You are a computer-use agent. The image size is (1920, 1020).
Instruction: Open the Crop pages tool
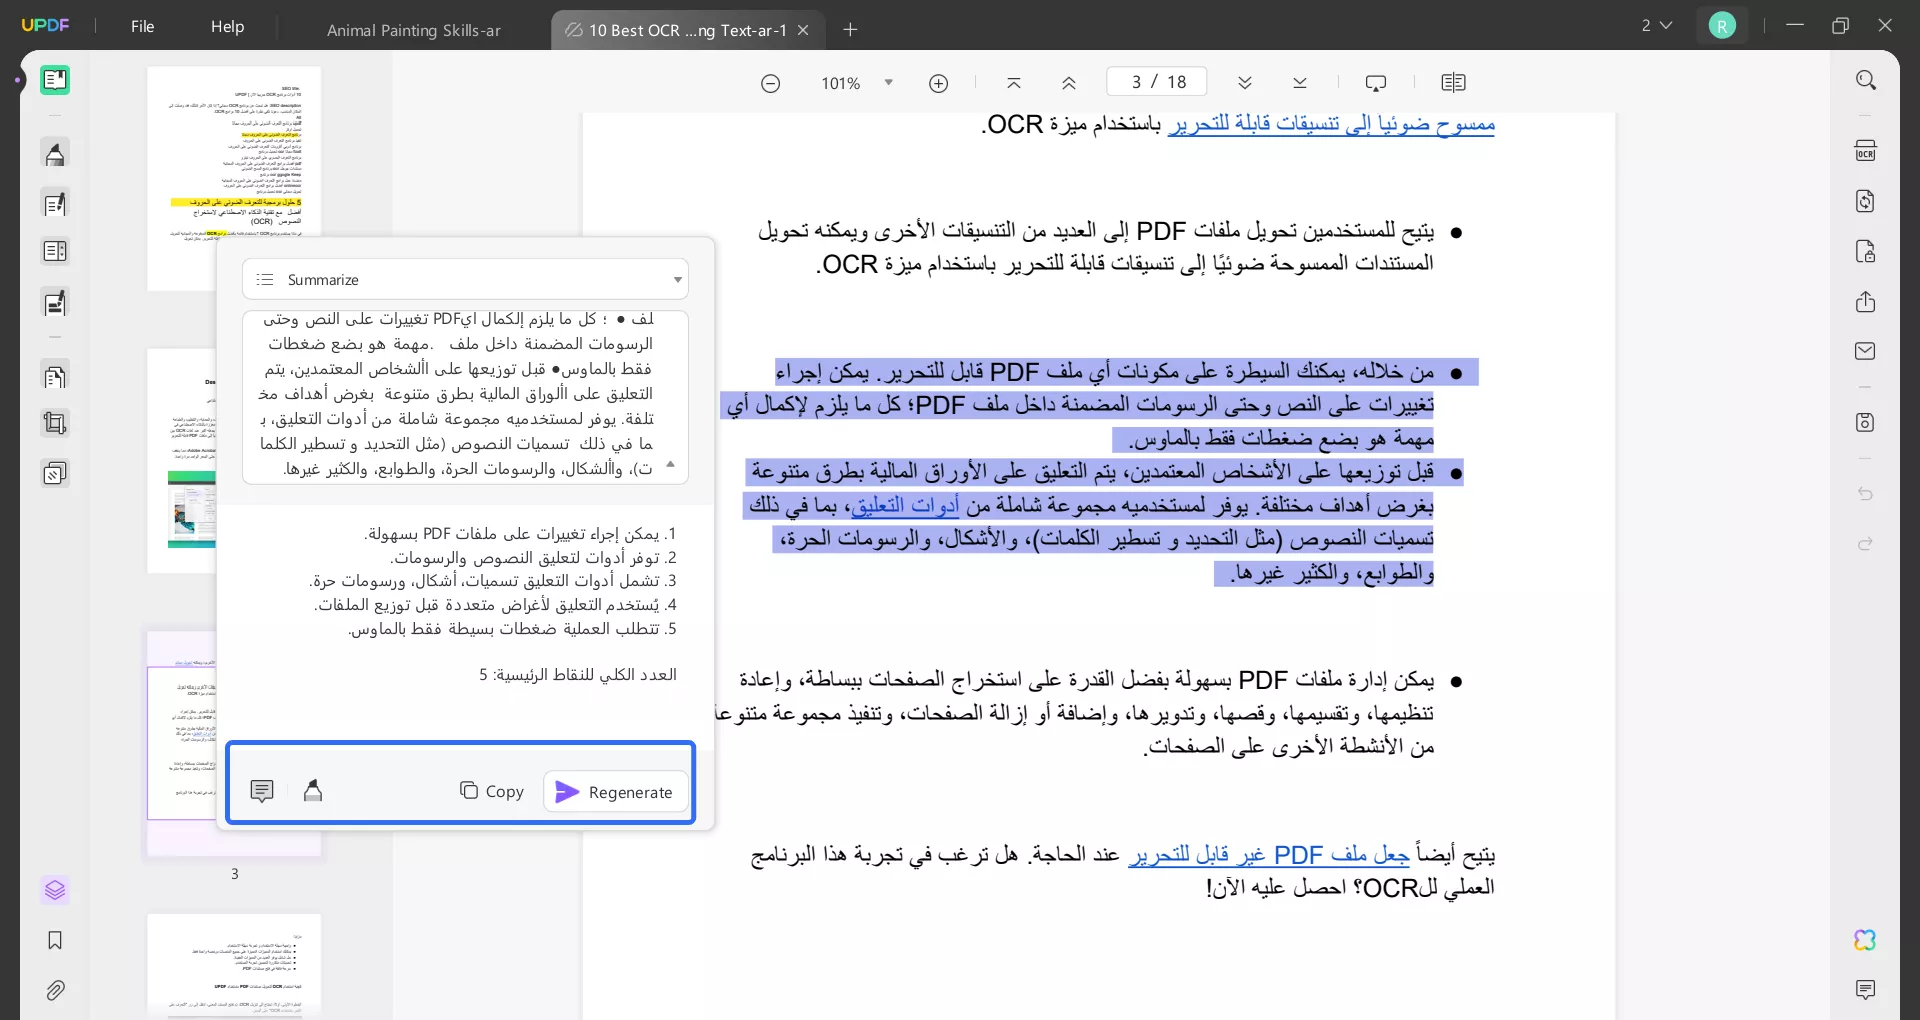click(x=55, y=424)
